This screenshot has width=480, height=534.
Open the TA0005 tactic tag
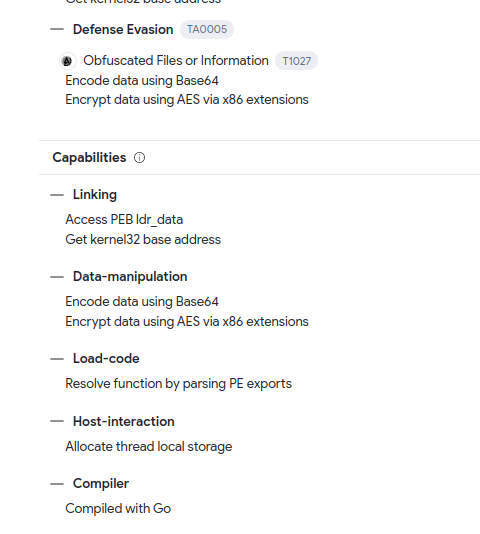coord(207,29)
